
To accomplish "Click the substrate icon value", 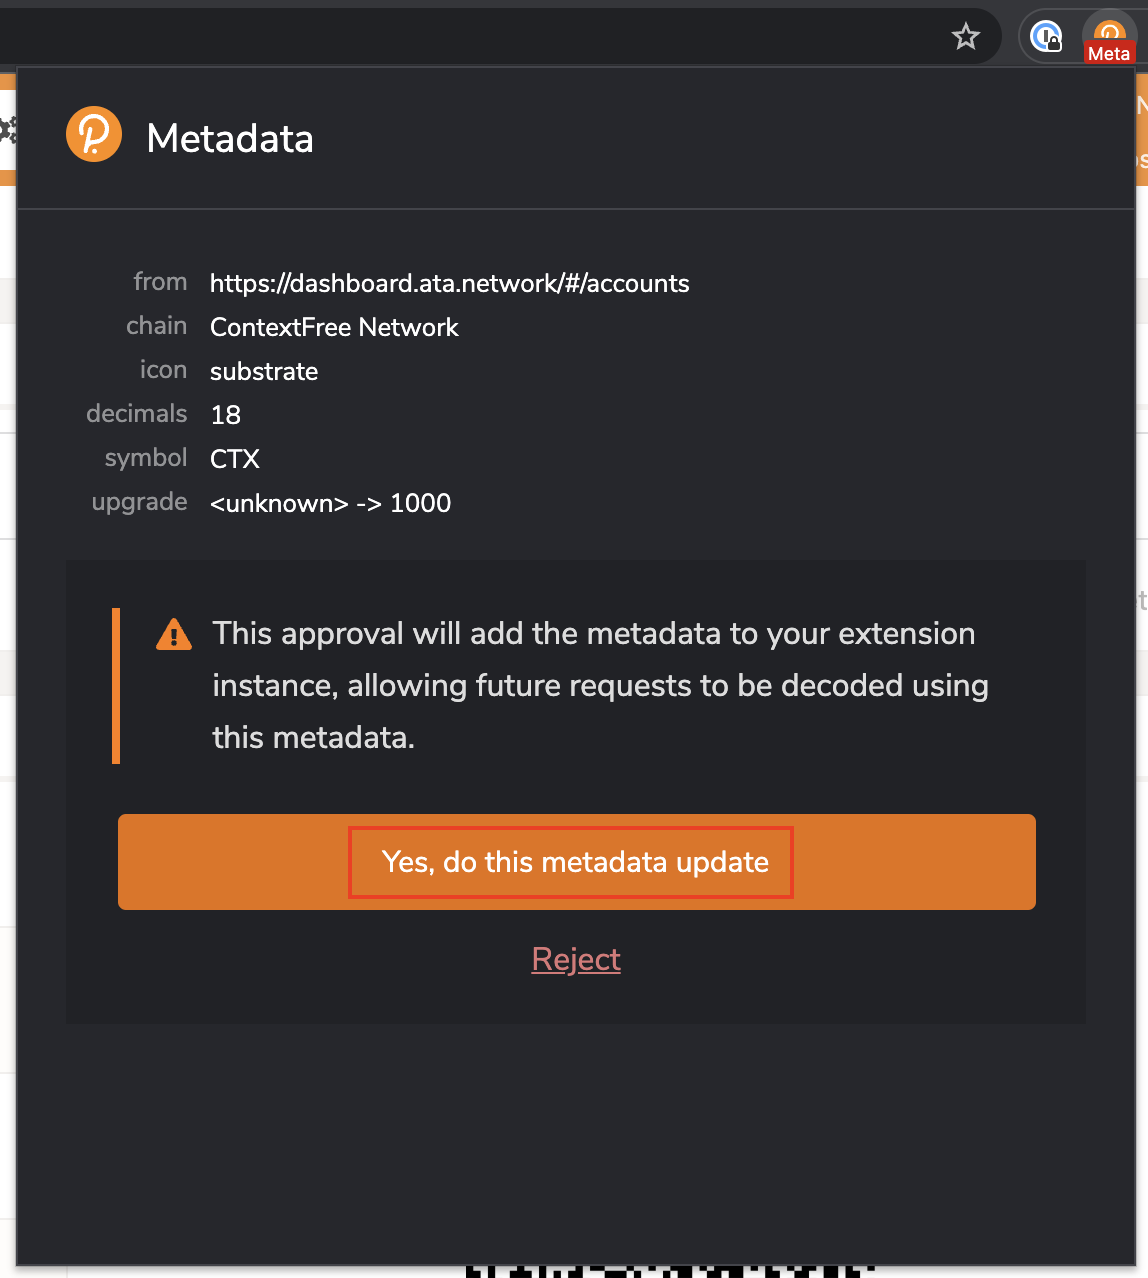I will pyautogui.click(x=264, y=371).
